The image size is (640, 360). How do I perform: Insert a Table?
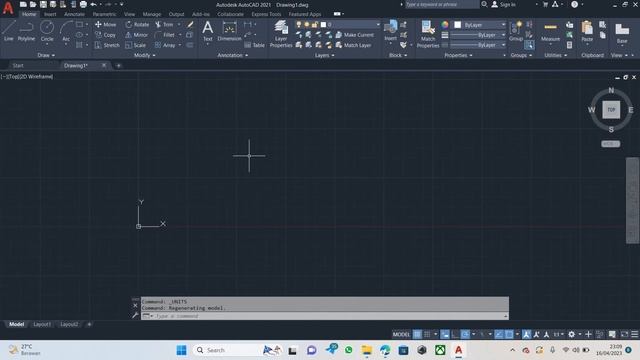tap(254, 45)
